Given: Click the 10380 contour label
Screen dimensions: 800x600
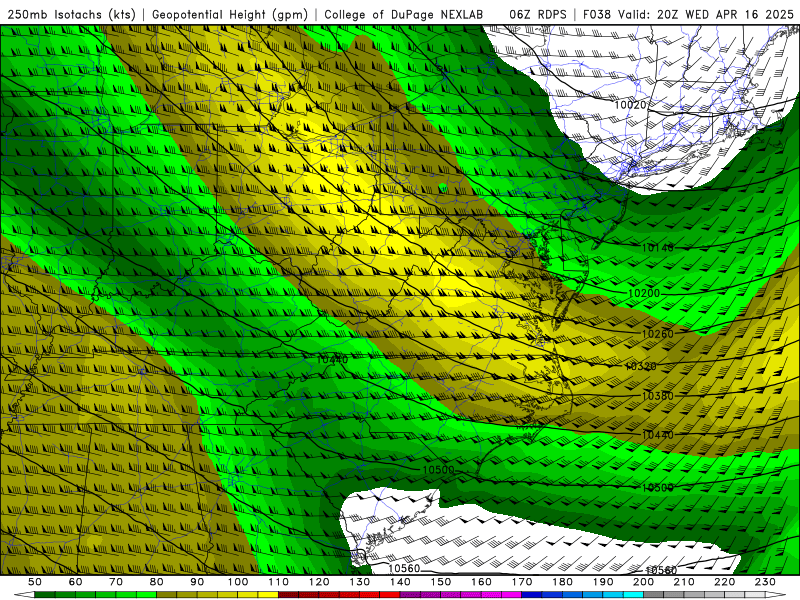Looking at the screenshot, I should 658,396.
